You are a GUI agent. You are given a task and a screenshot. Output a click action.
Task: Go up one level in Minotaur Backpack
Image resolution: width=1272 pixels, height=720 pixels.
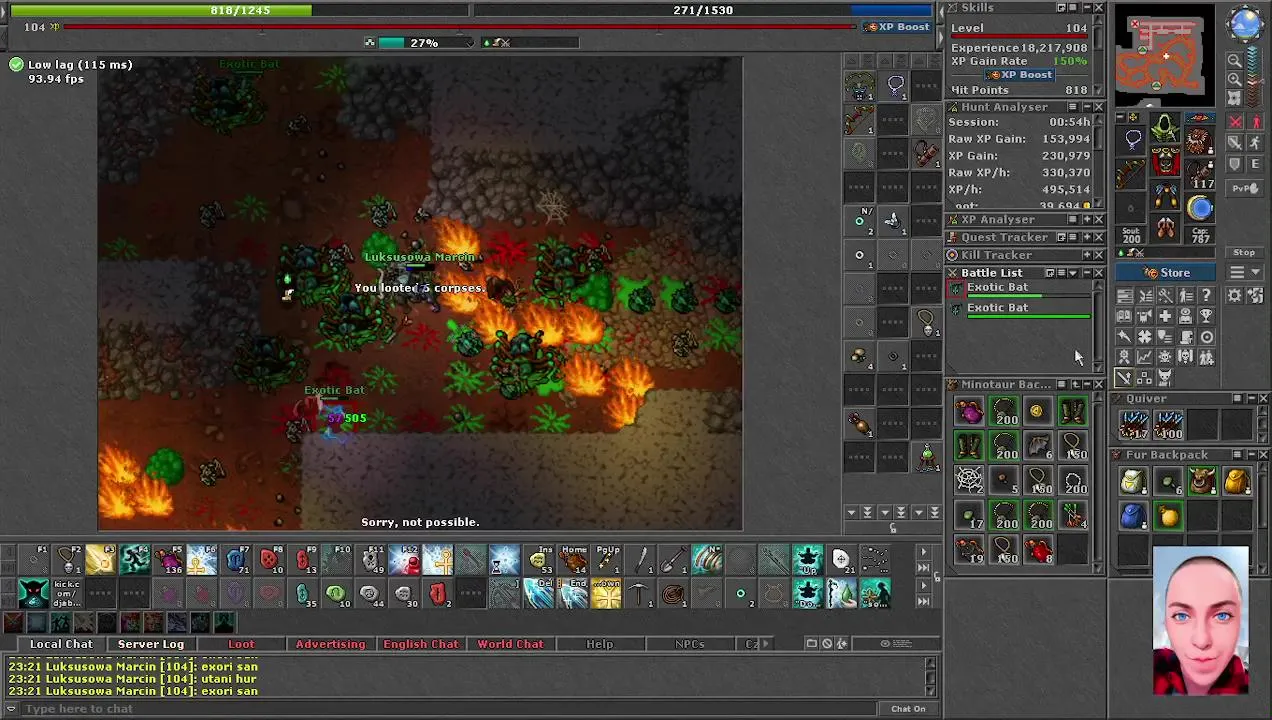pos(1076,384)
